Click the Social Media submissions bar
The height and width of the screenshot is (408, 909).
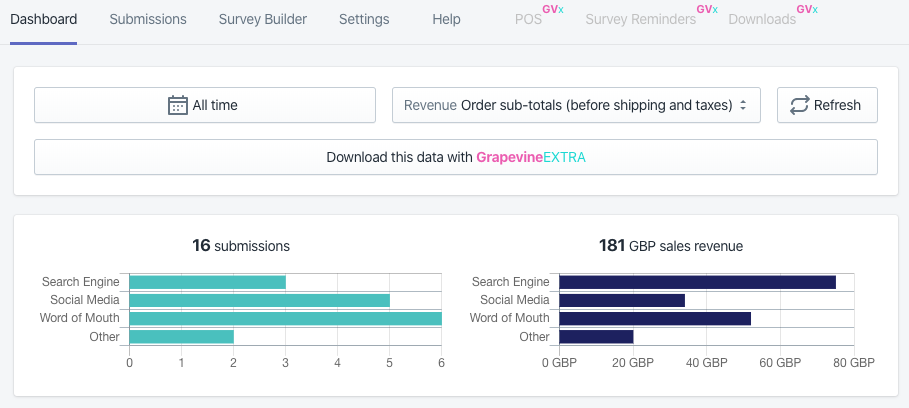pyautogui.click(x=259, y=300)
